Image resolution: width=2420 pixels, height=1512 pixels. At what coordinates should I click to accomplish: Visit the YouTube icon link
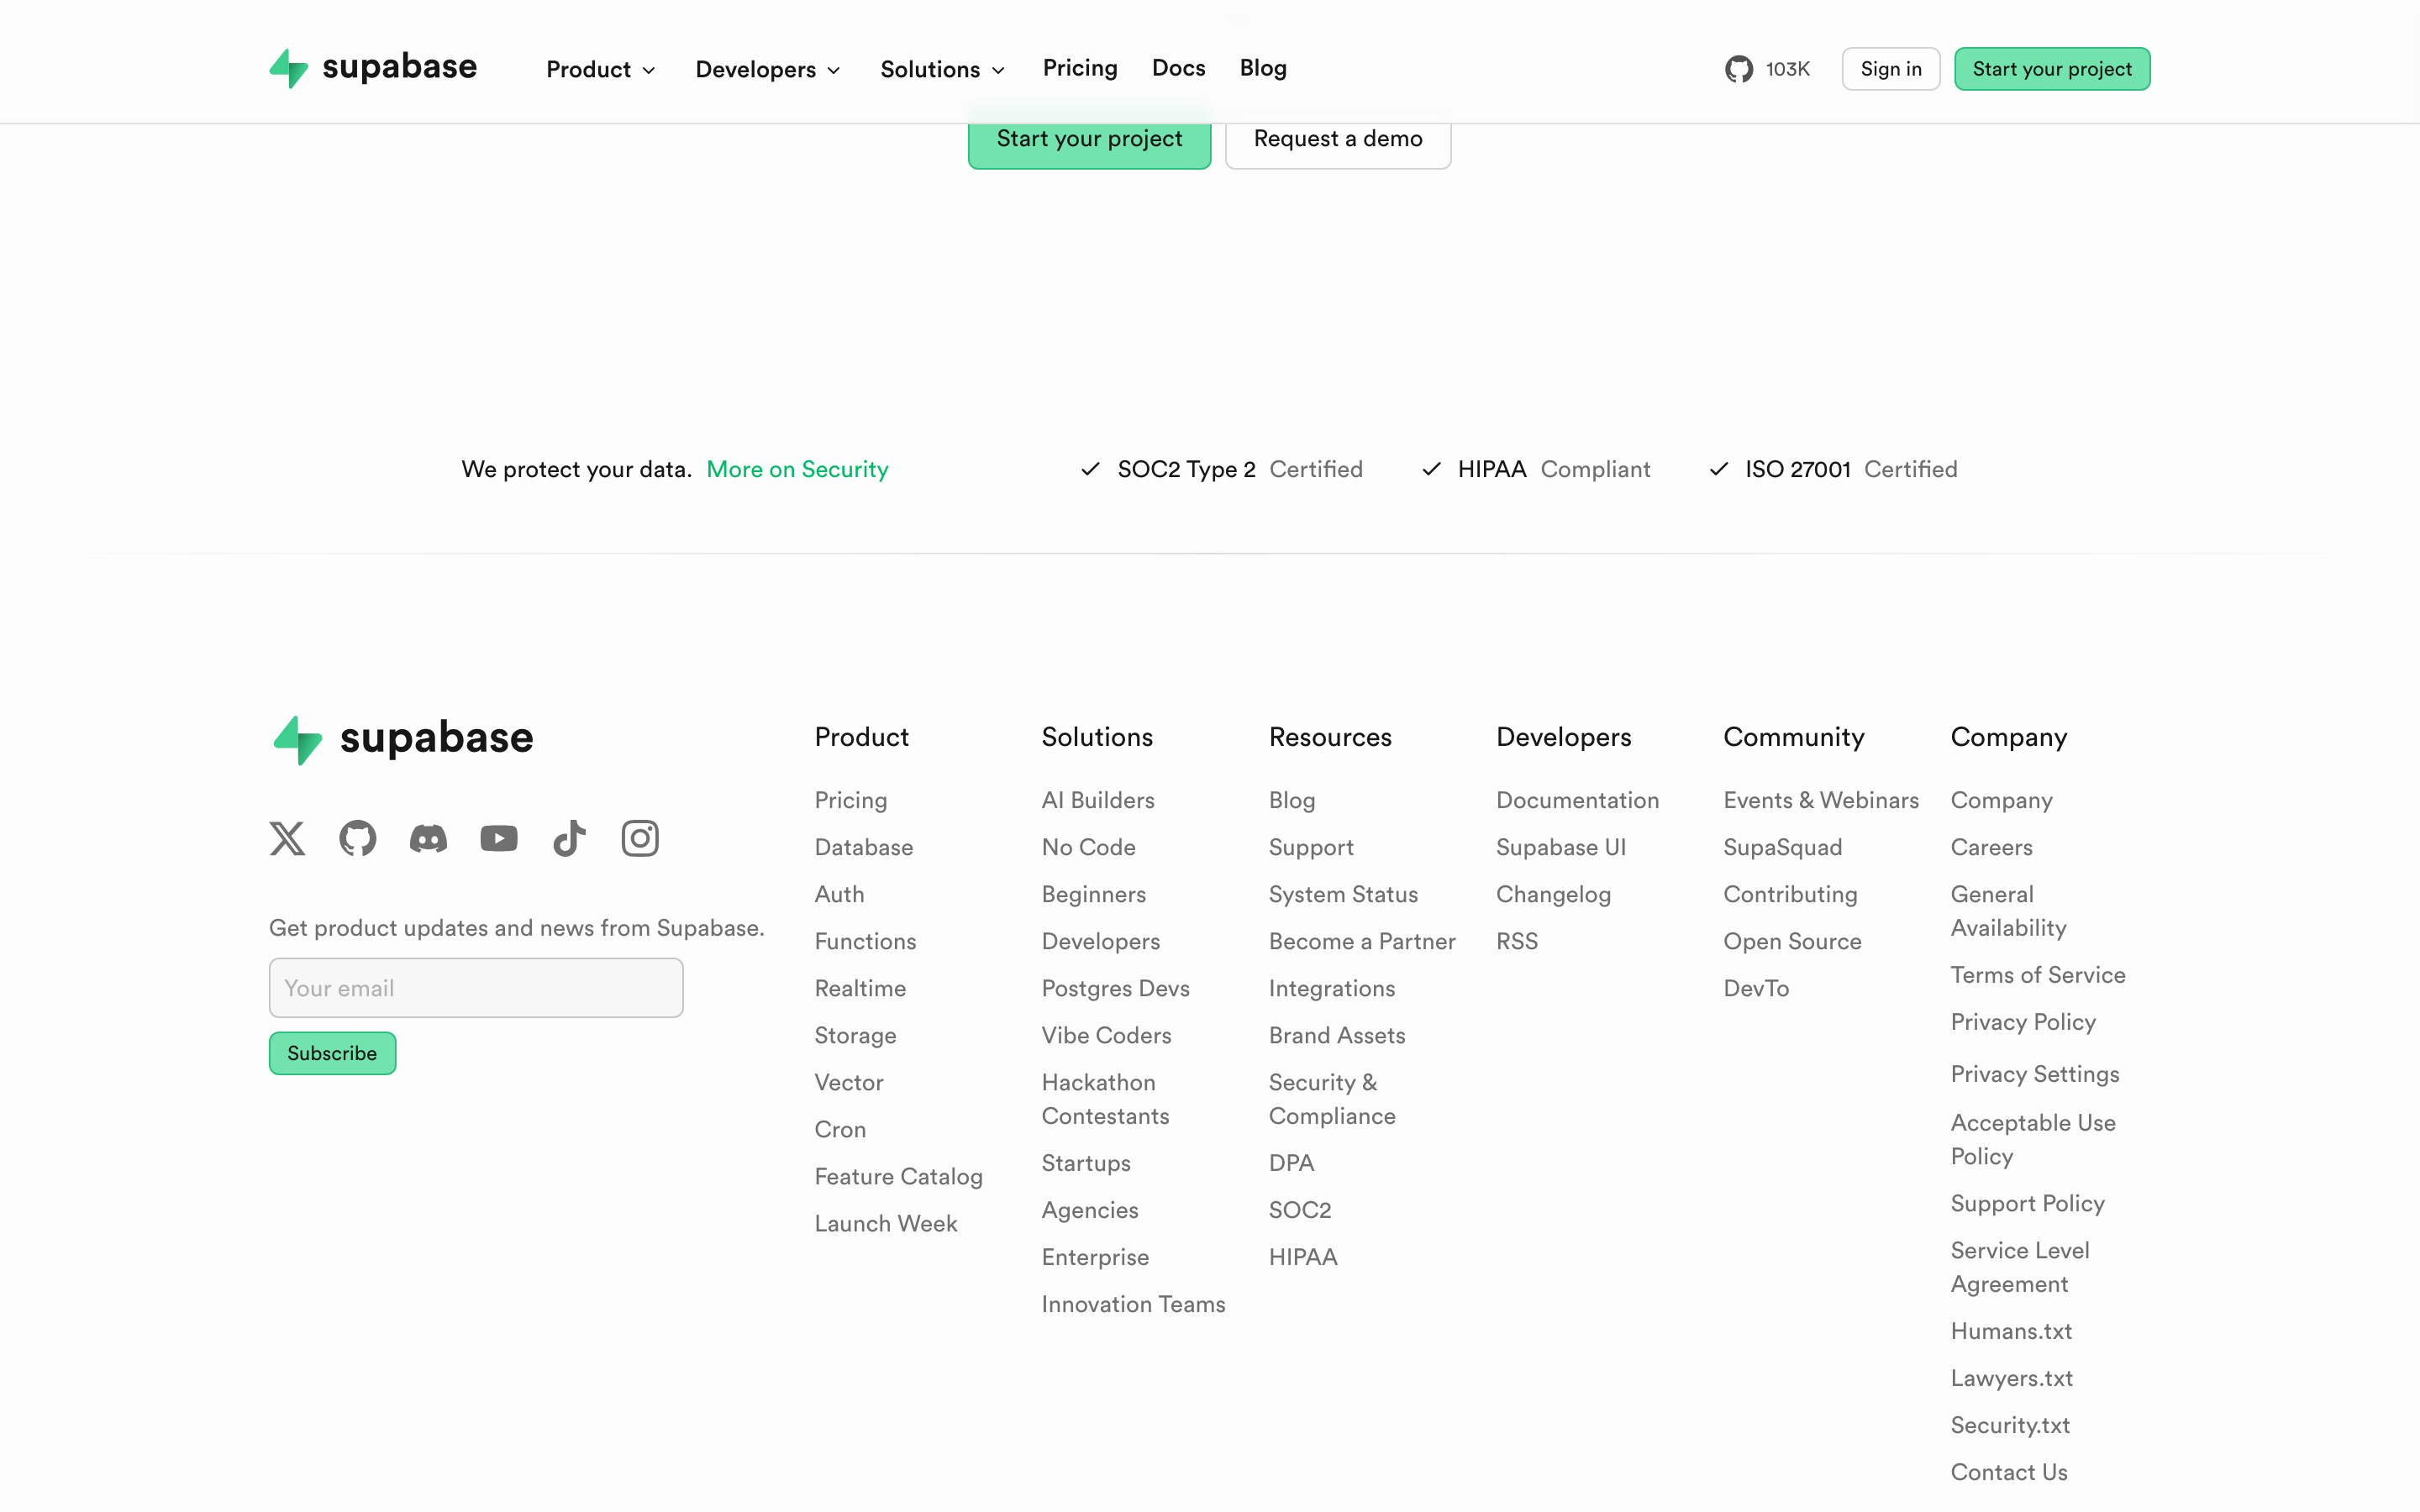tap(499, 838)
